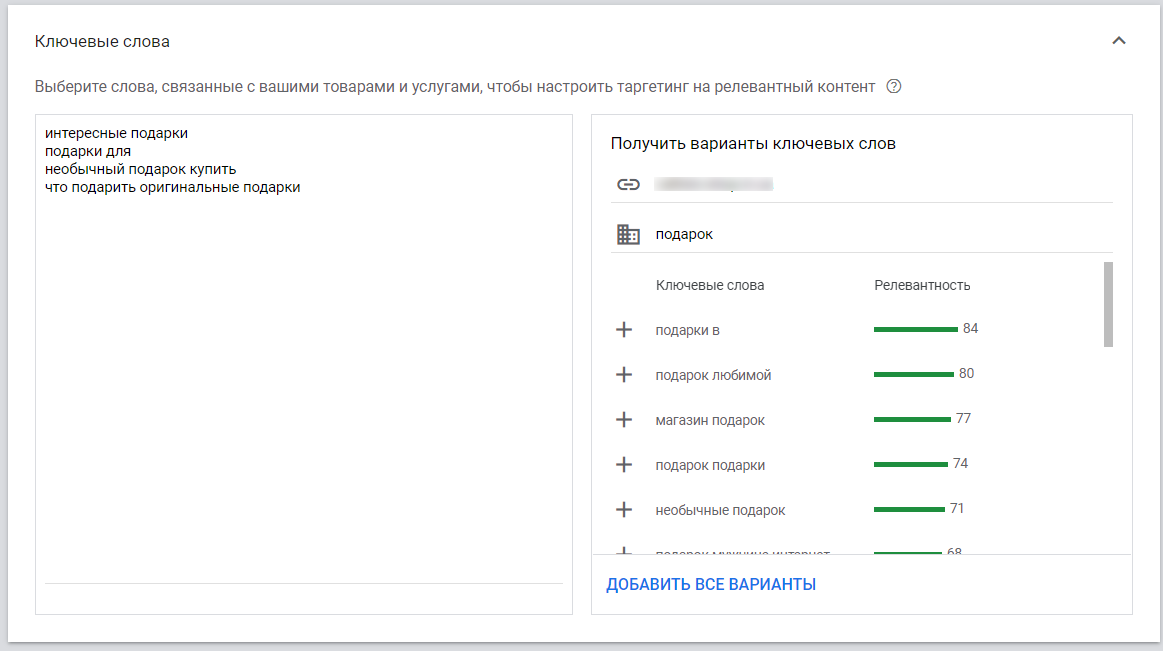Place cursor on line "необычный подарок купить"
1163x651 pixels.
click(141, 169)
